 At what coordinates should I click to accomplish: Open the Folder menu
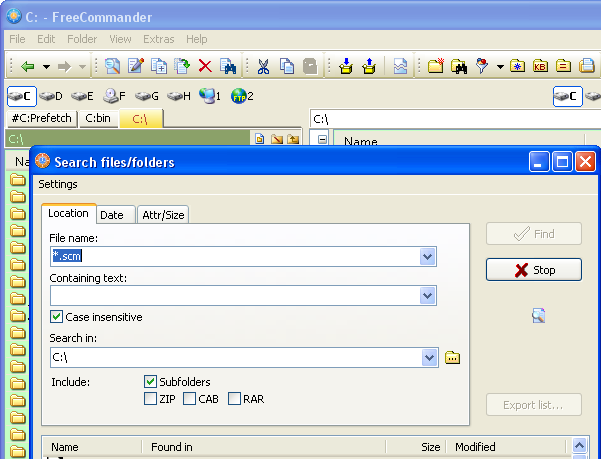(82, 39)
